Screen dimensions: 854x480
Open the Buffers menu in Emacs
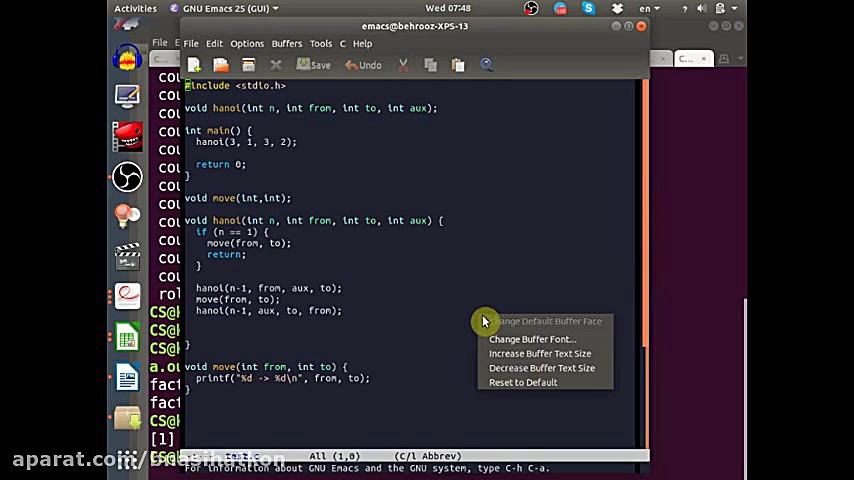[286, 44]
